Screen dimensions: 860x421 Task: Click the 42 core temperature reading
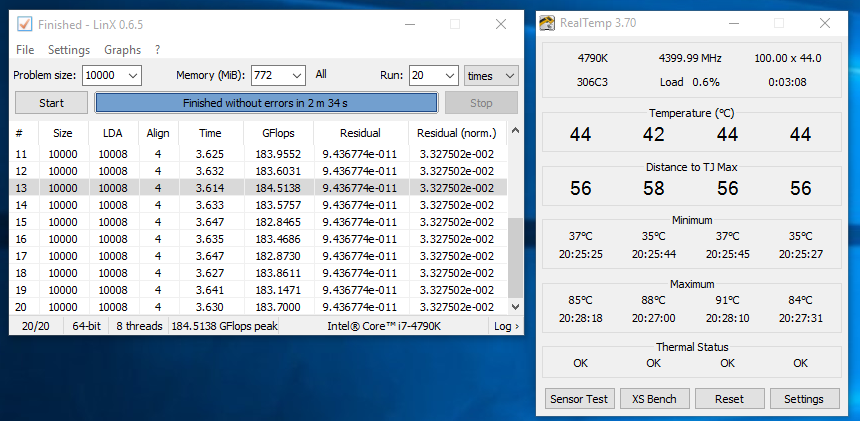[x=654, y=134]
